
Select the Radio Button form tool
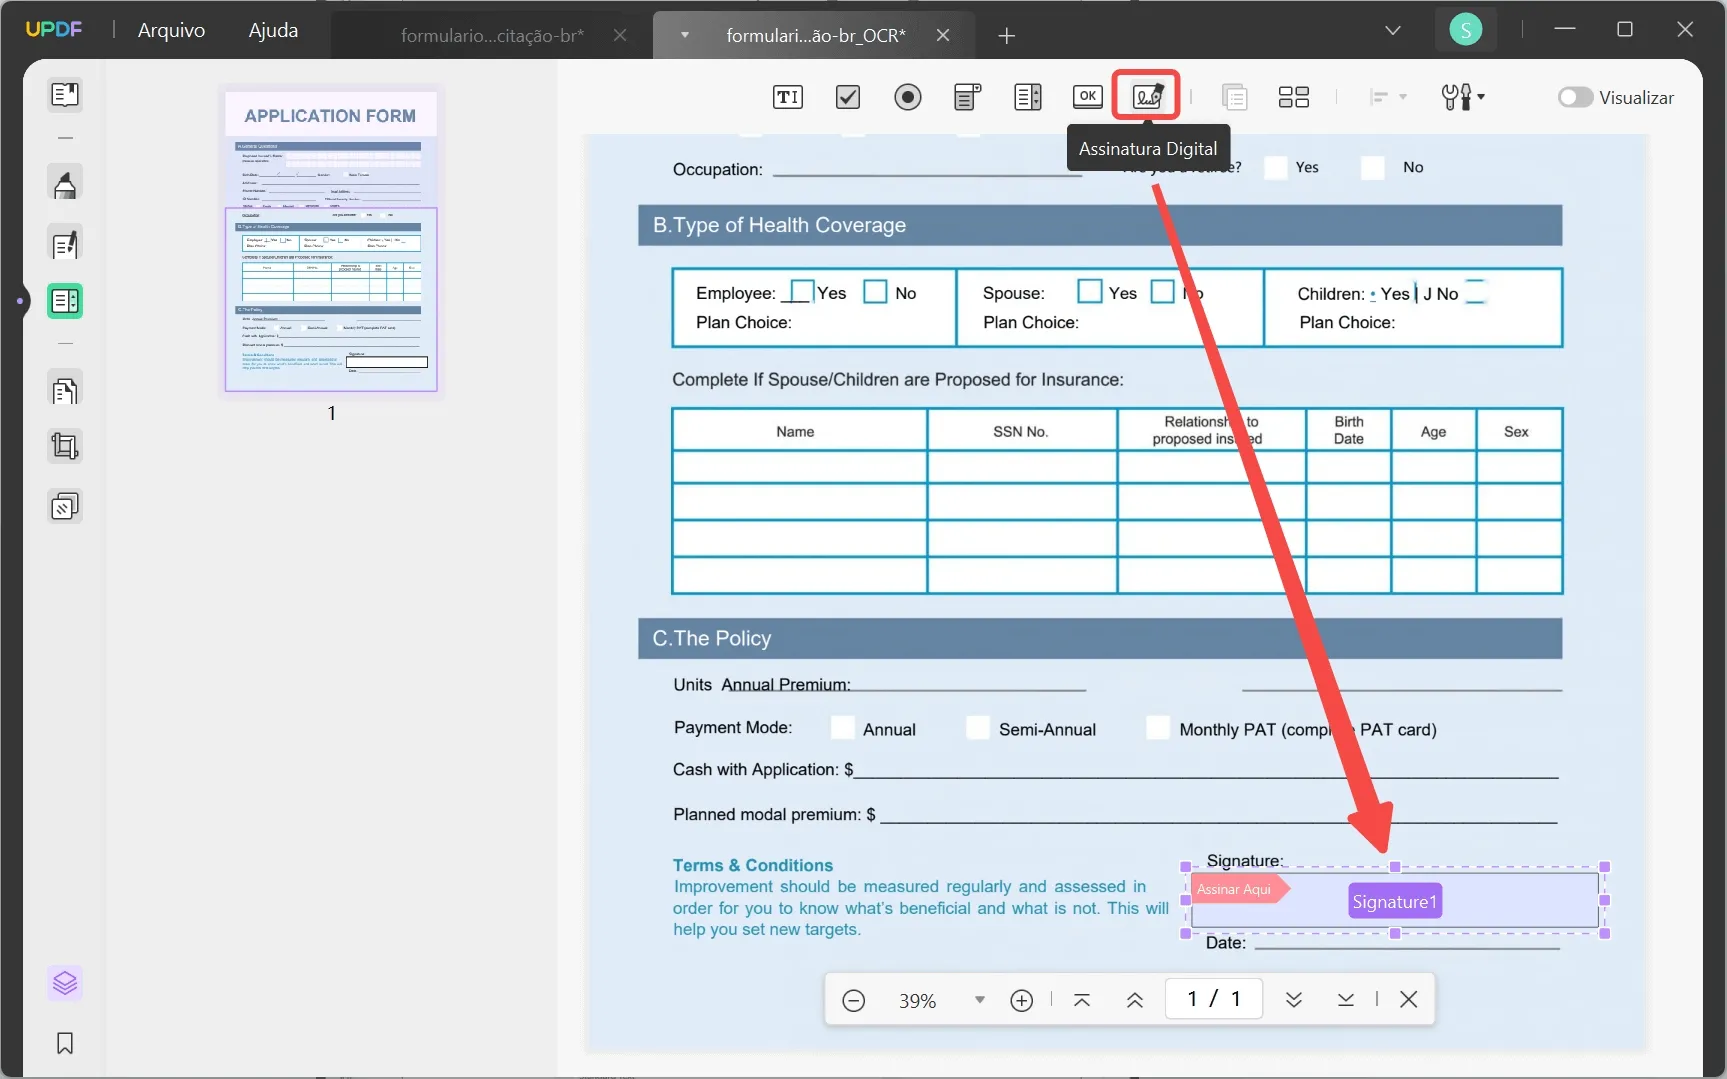pyautogui.click(x=907, y=97)
